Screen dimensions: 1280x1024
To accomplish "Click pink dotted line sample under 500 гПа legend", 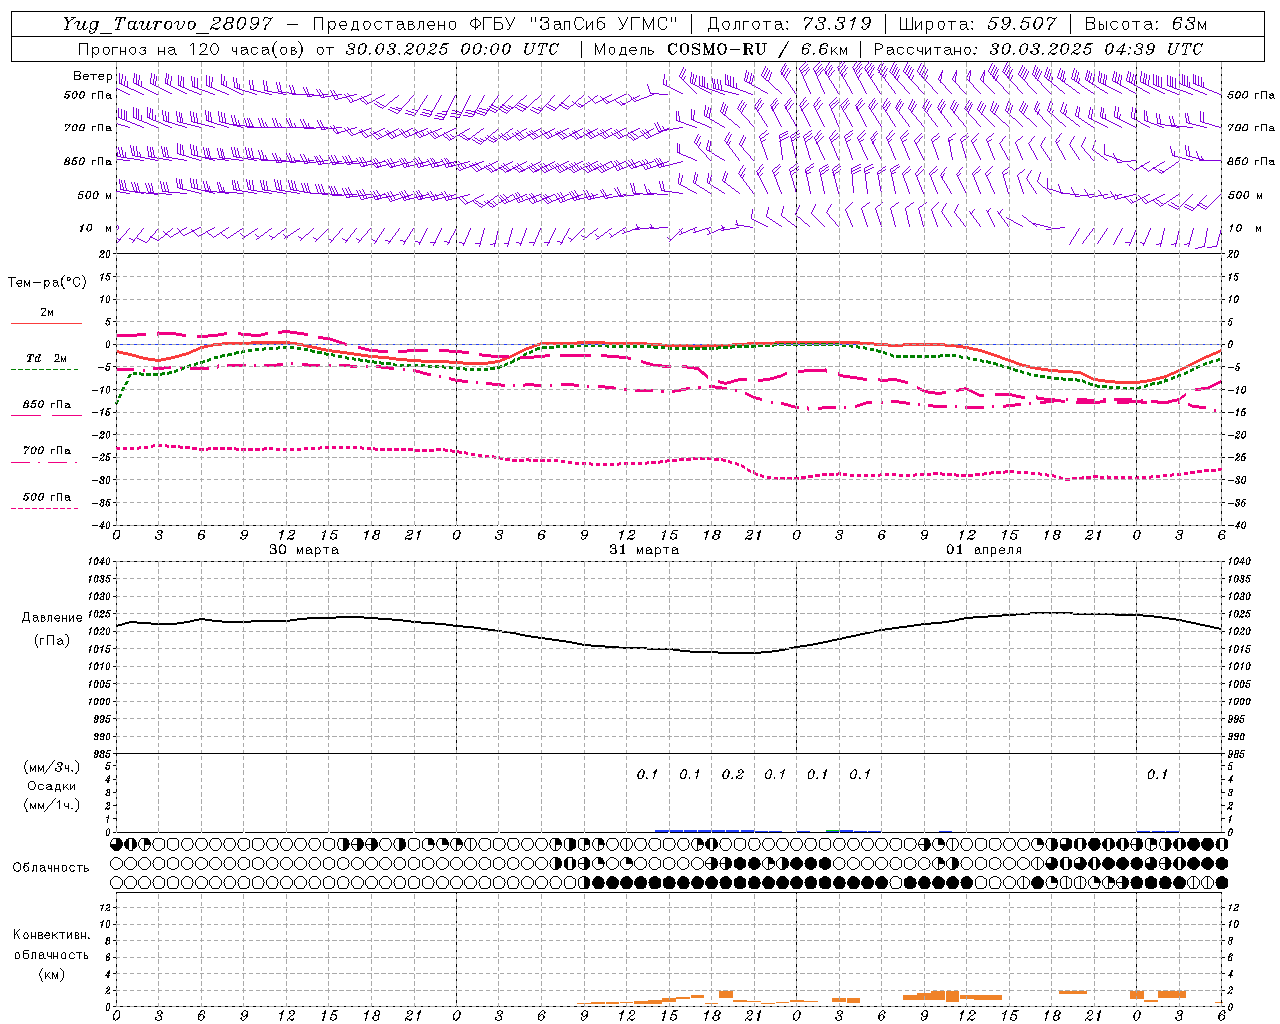I will (x=44, y=508).
